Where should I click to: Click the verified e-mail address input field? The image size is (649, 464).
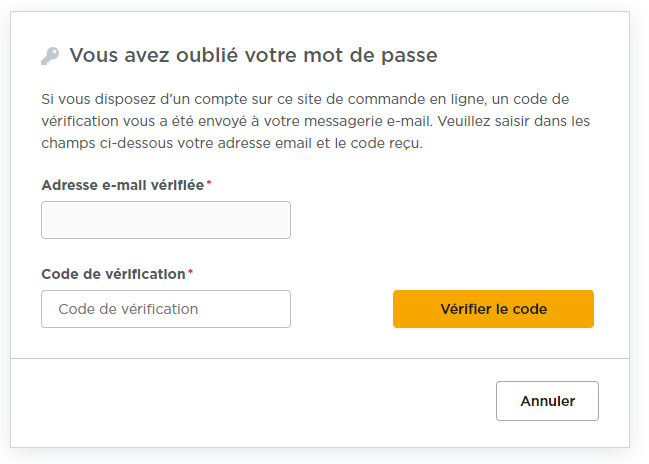coord(165,220)
